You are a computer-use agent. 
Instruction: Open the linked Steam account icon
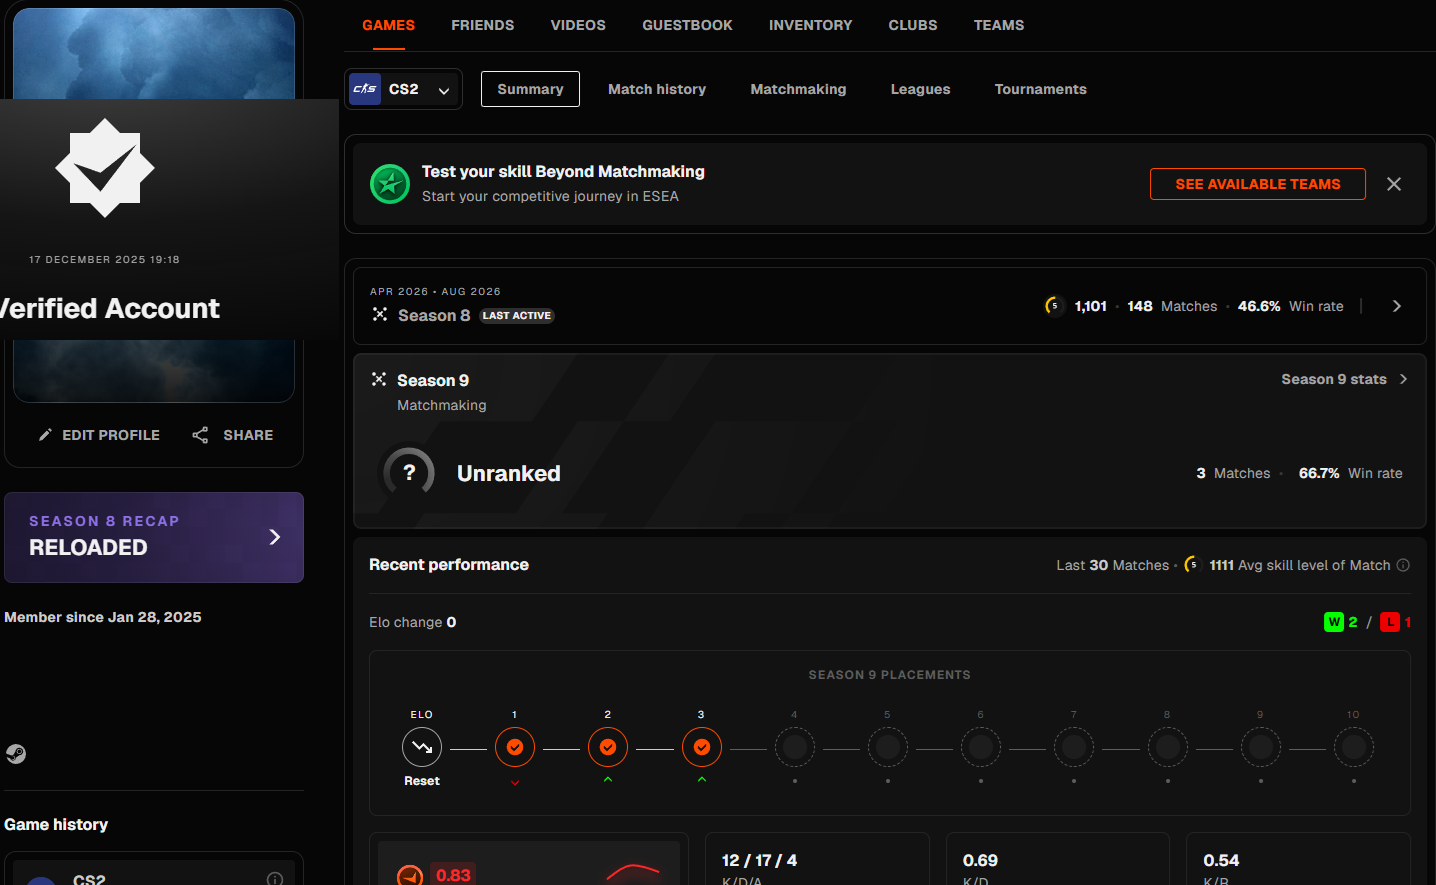[x=16, y=754]
